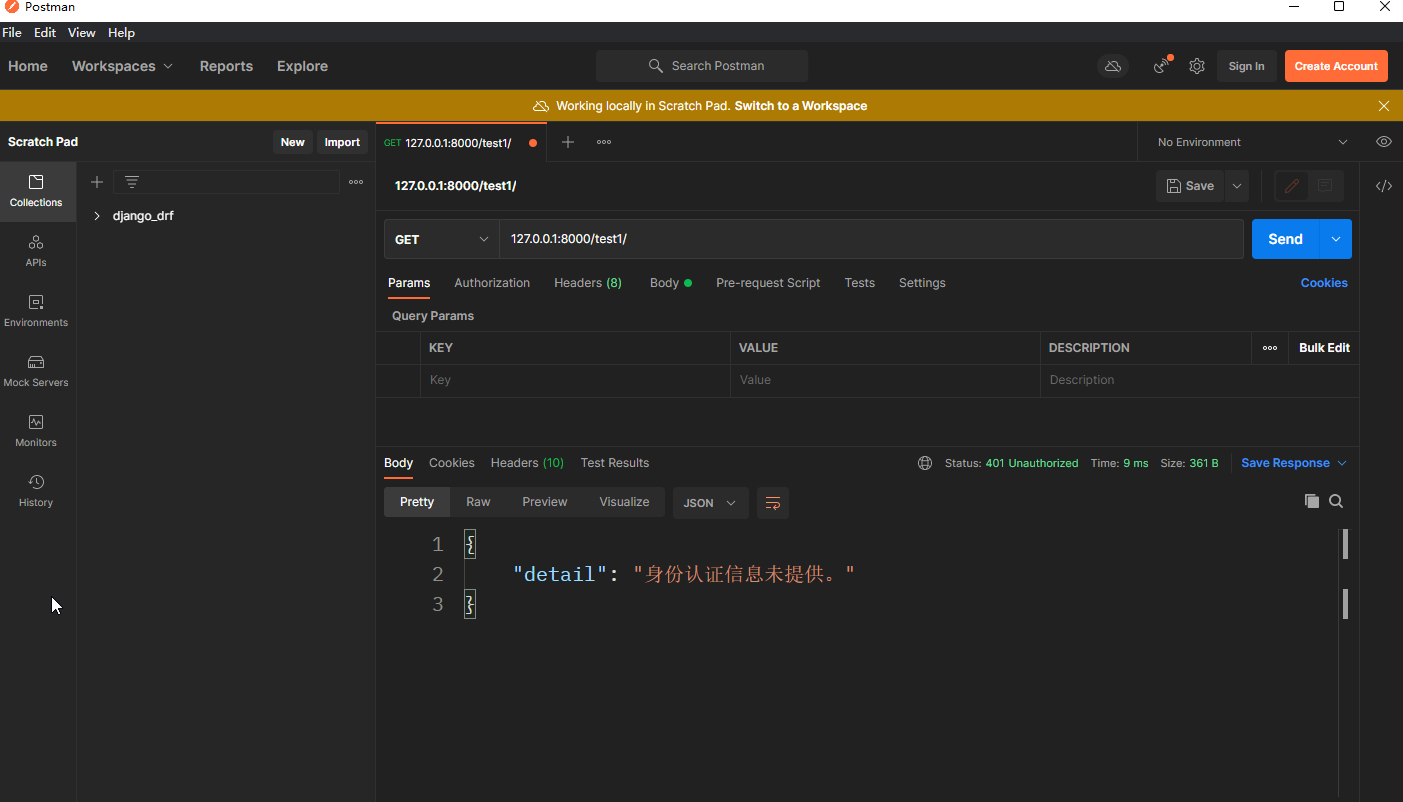Open the GET method dropdown
Screen dimensions: 1403x802
[442, 239]
